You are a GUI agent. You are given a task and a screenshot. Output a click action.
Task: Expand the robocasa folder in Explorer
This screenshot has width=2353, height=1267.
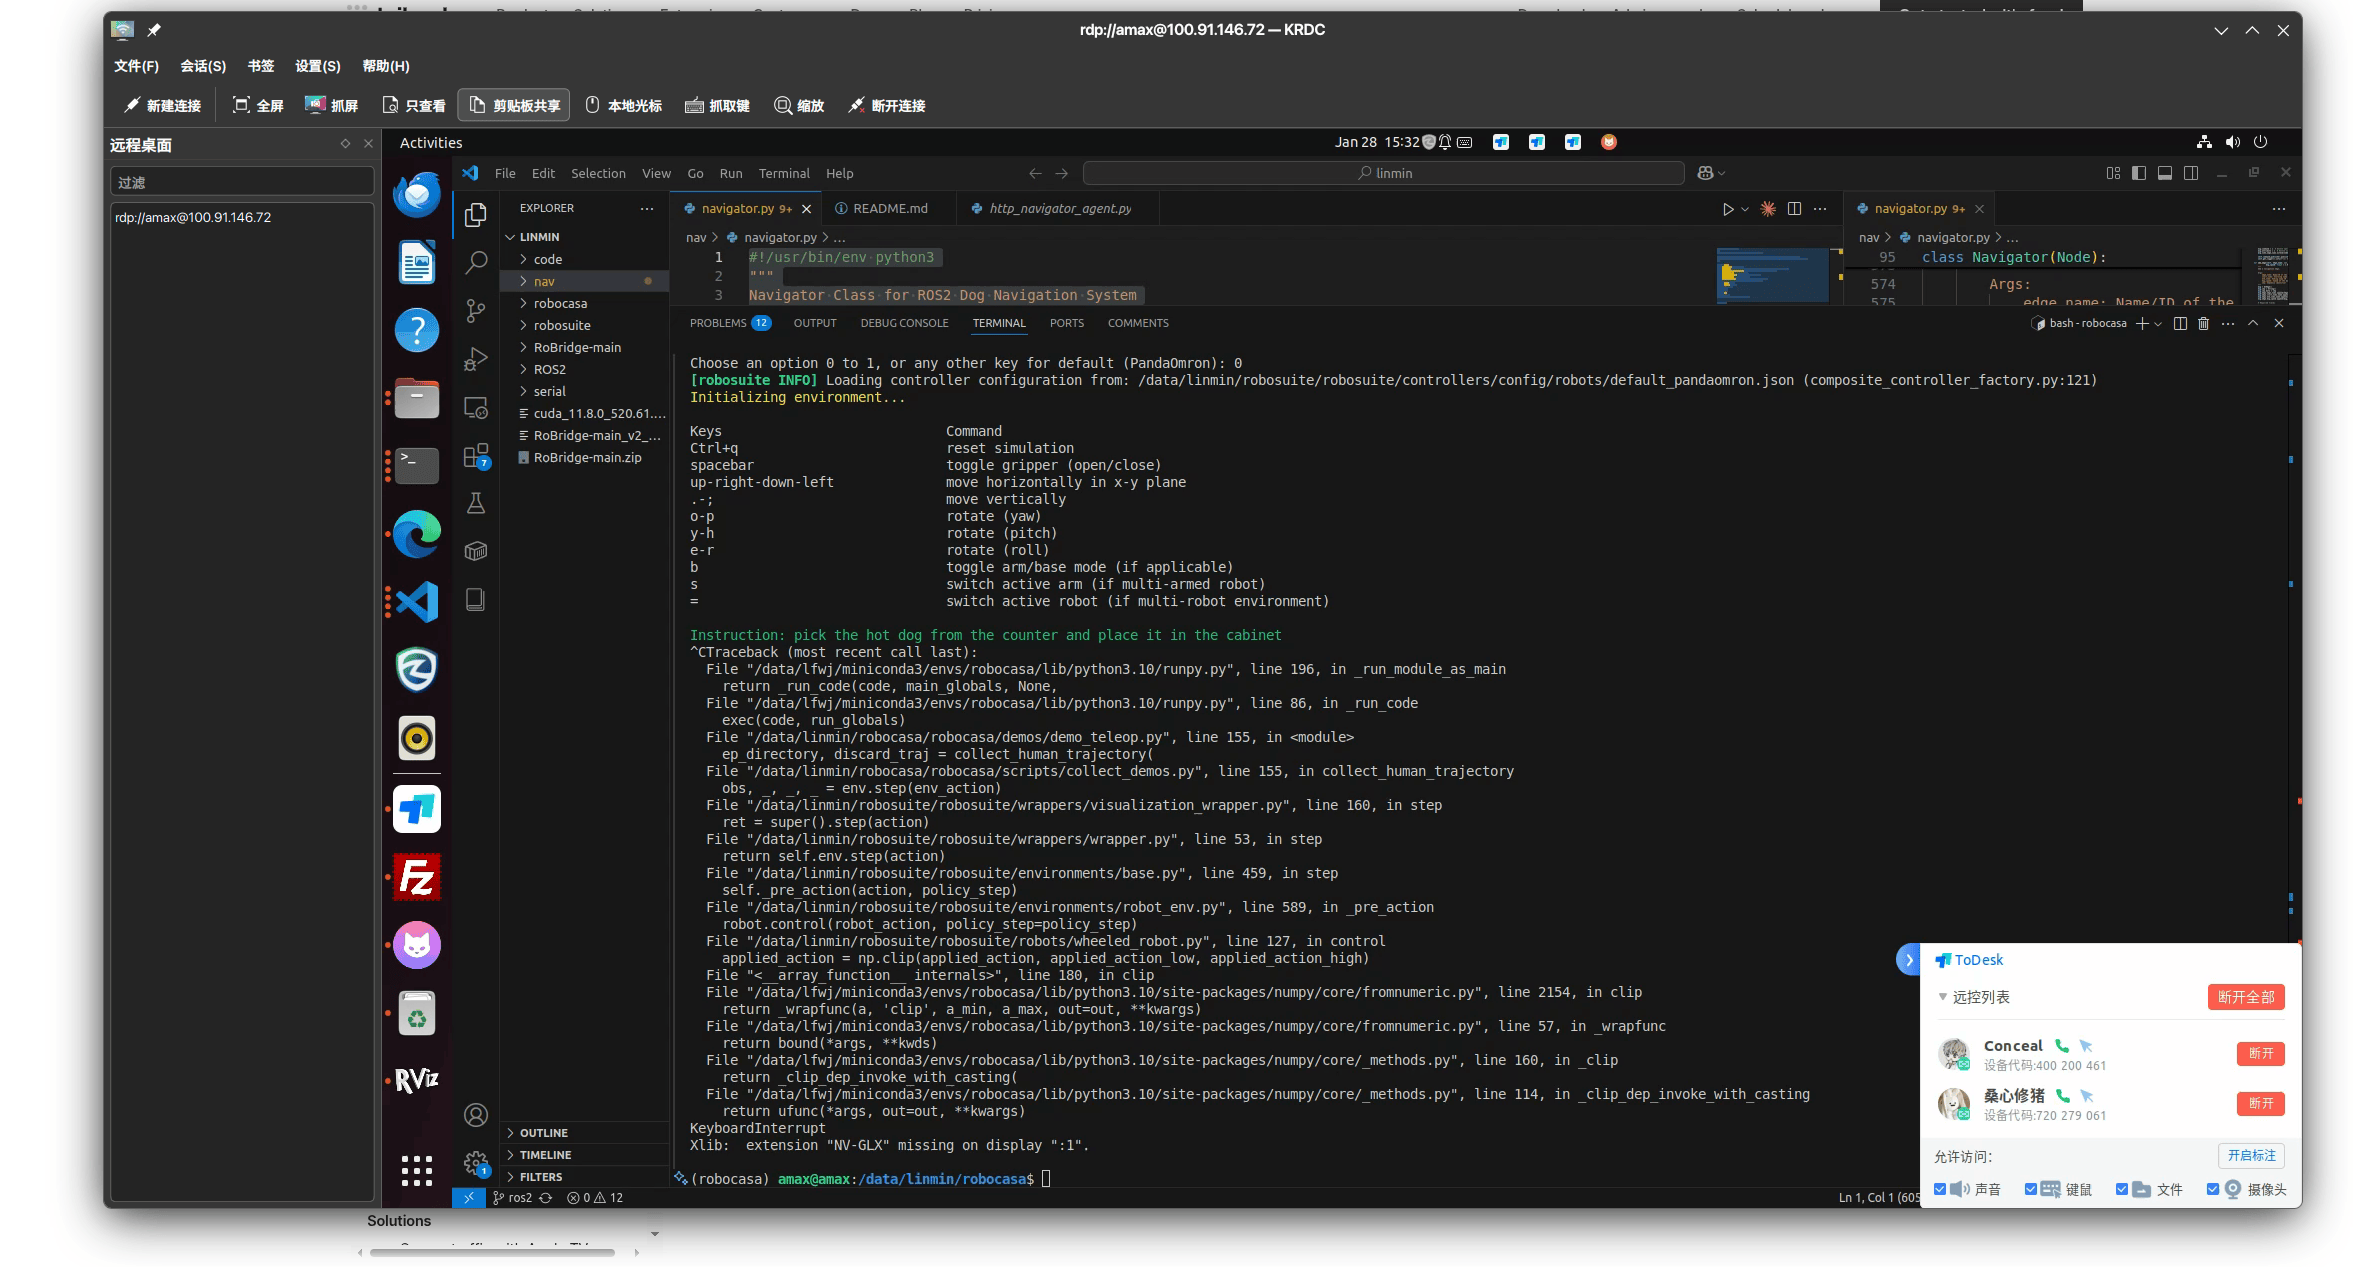(560, 303)
